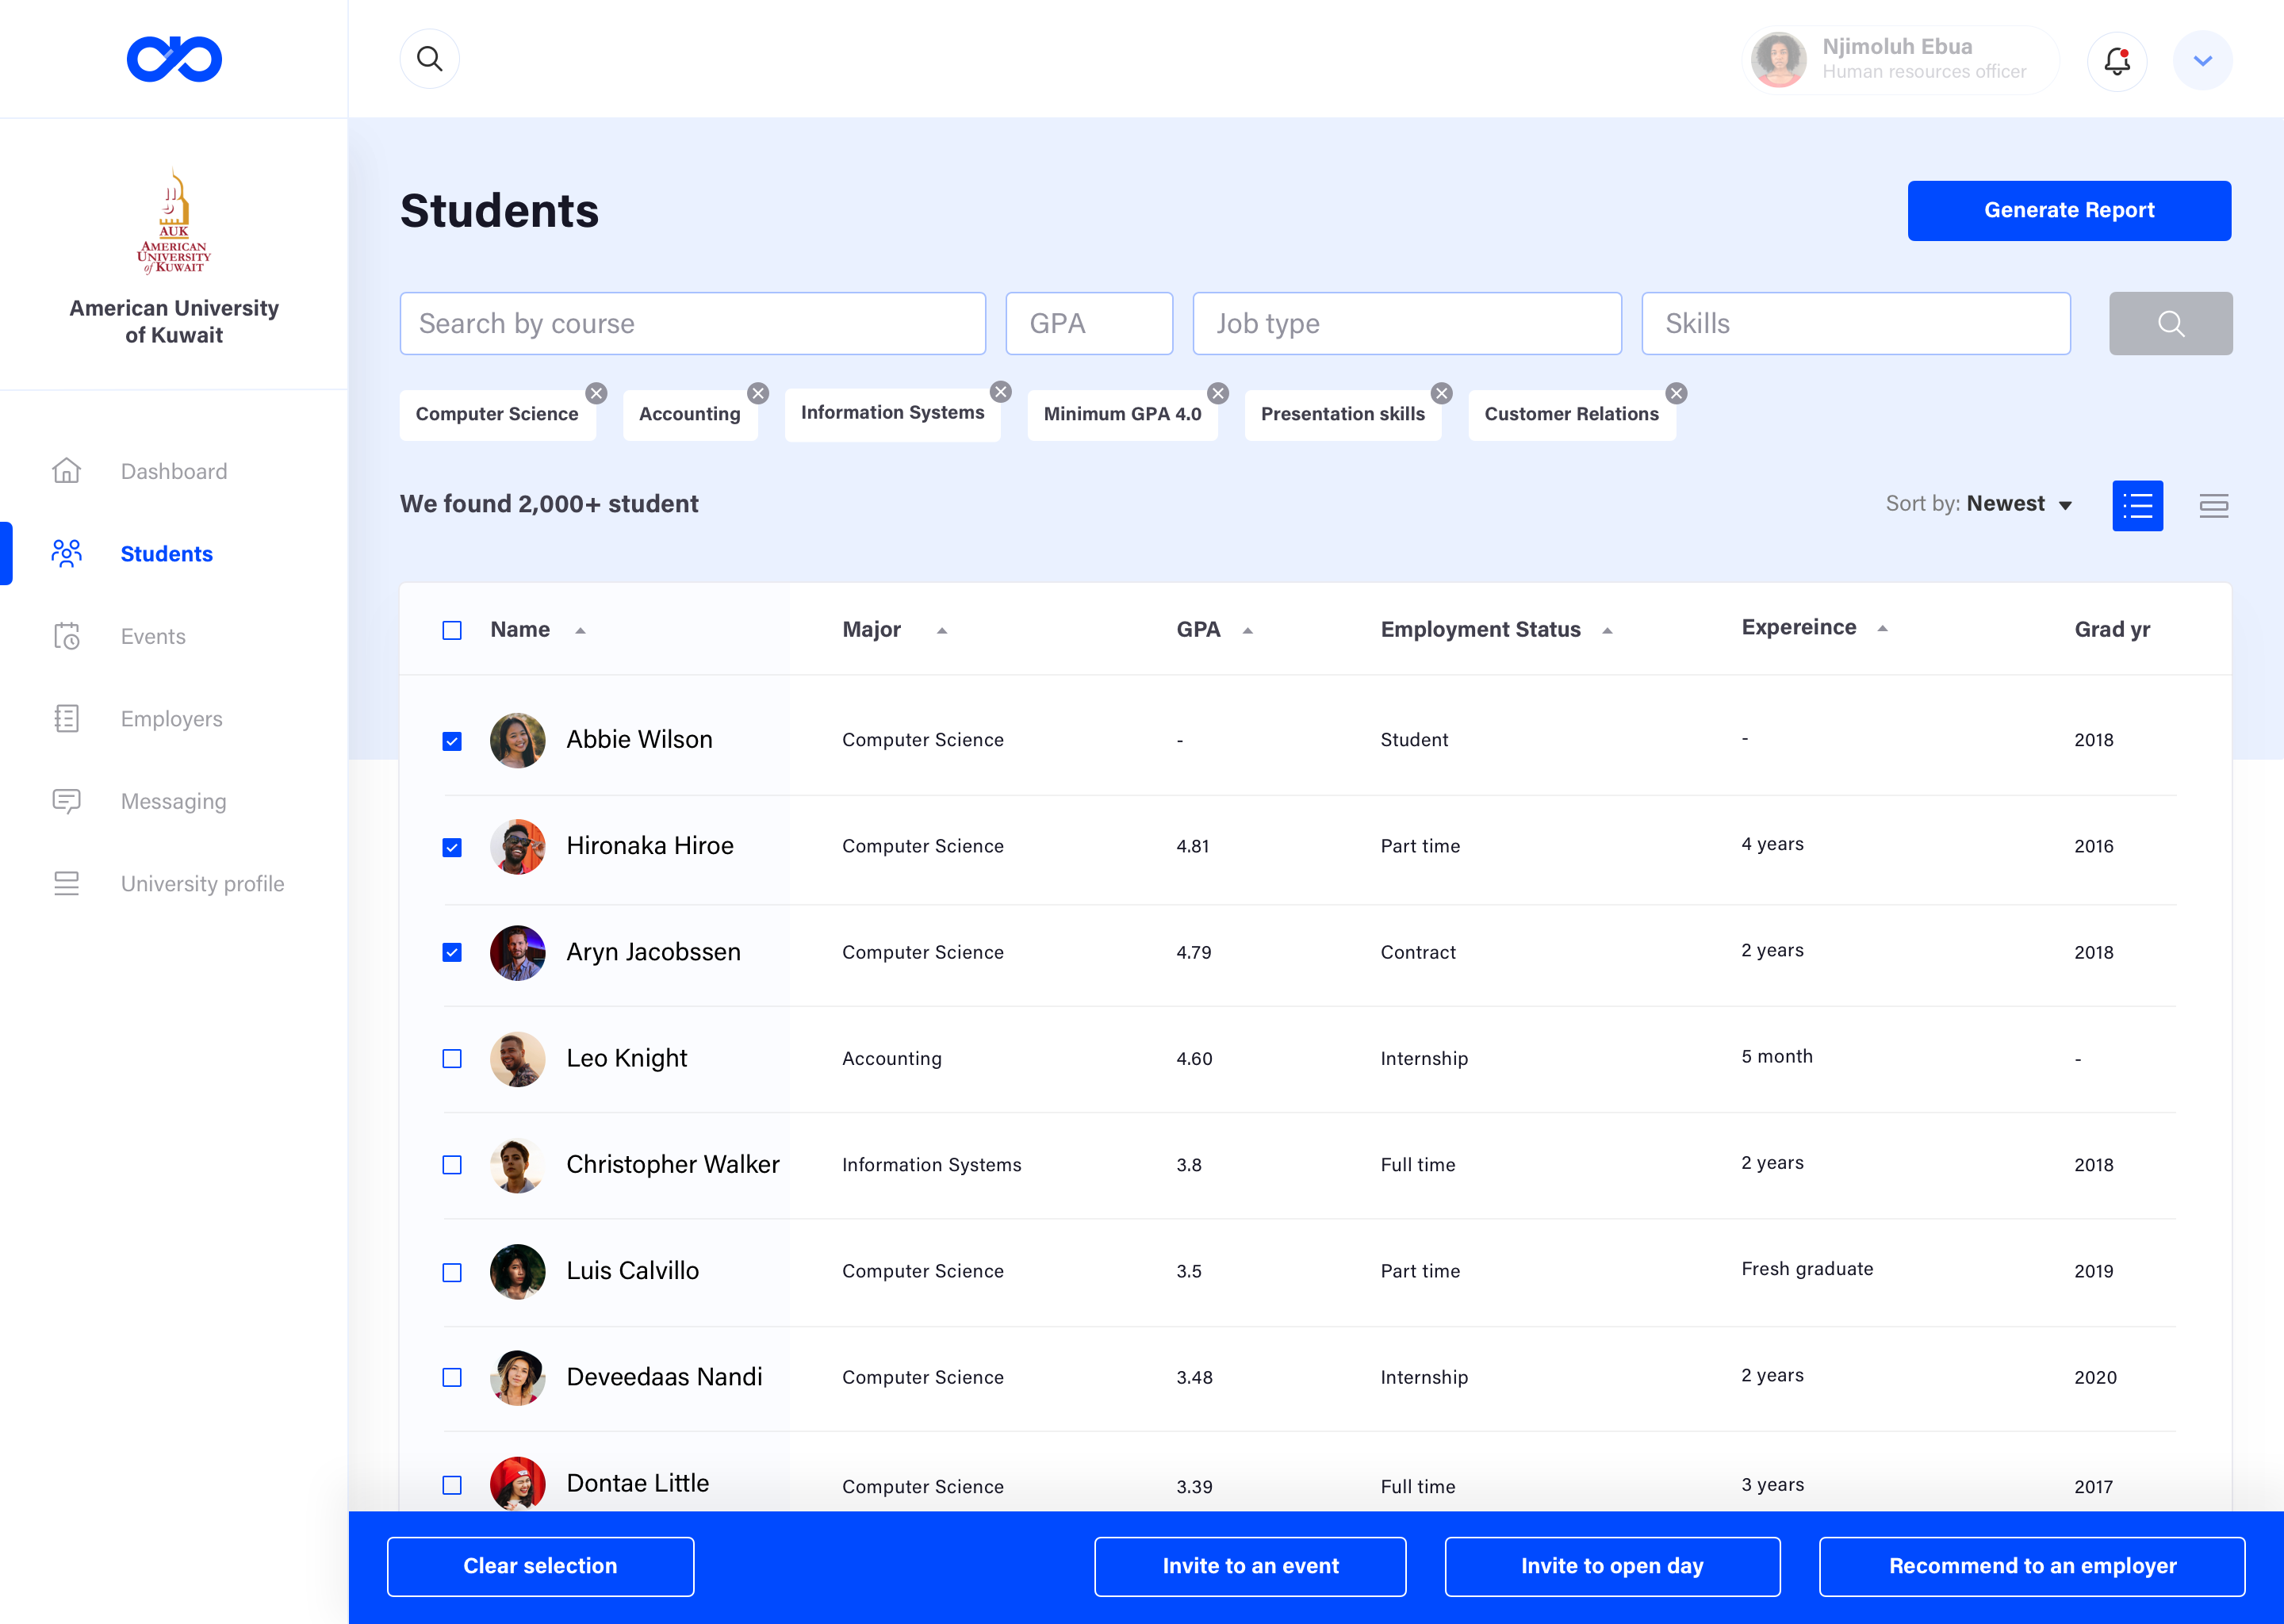Viewport: 2284px width, 1624px height.
Task: Open the global search magnifier in header
Action: (x=429, y=58)
